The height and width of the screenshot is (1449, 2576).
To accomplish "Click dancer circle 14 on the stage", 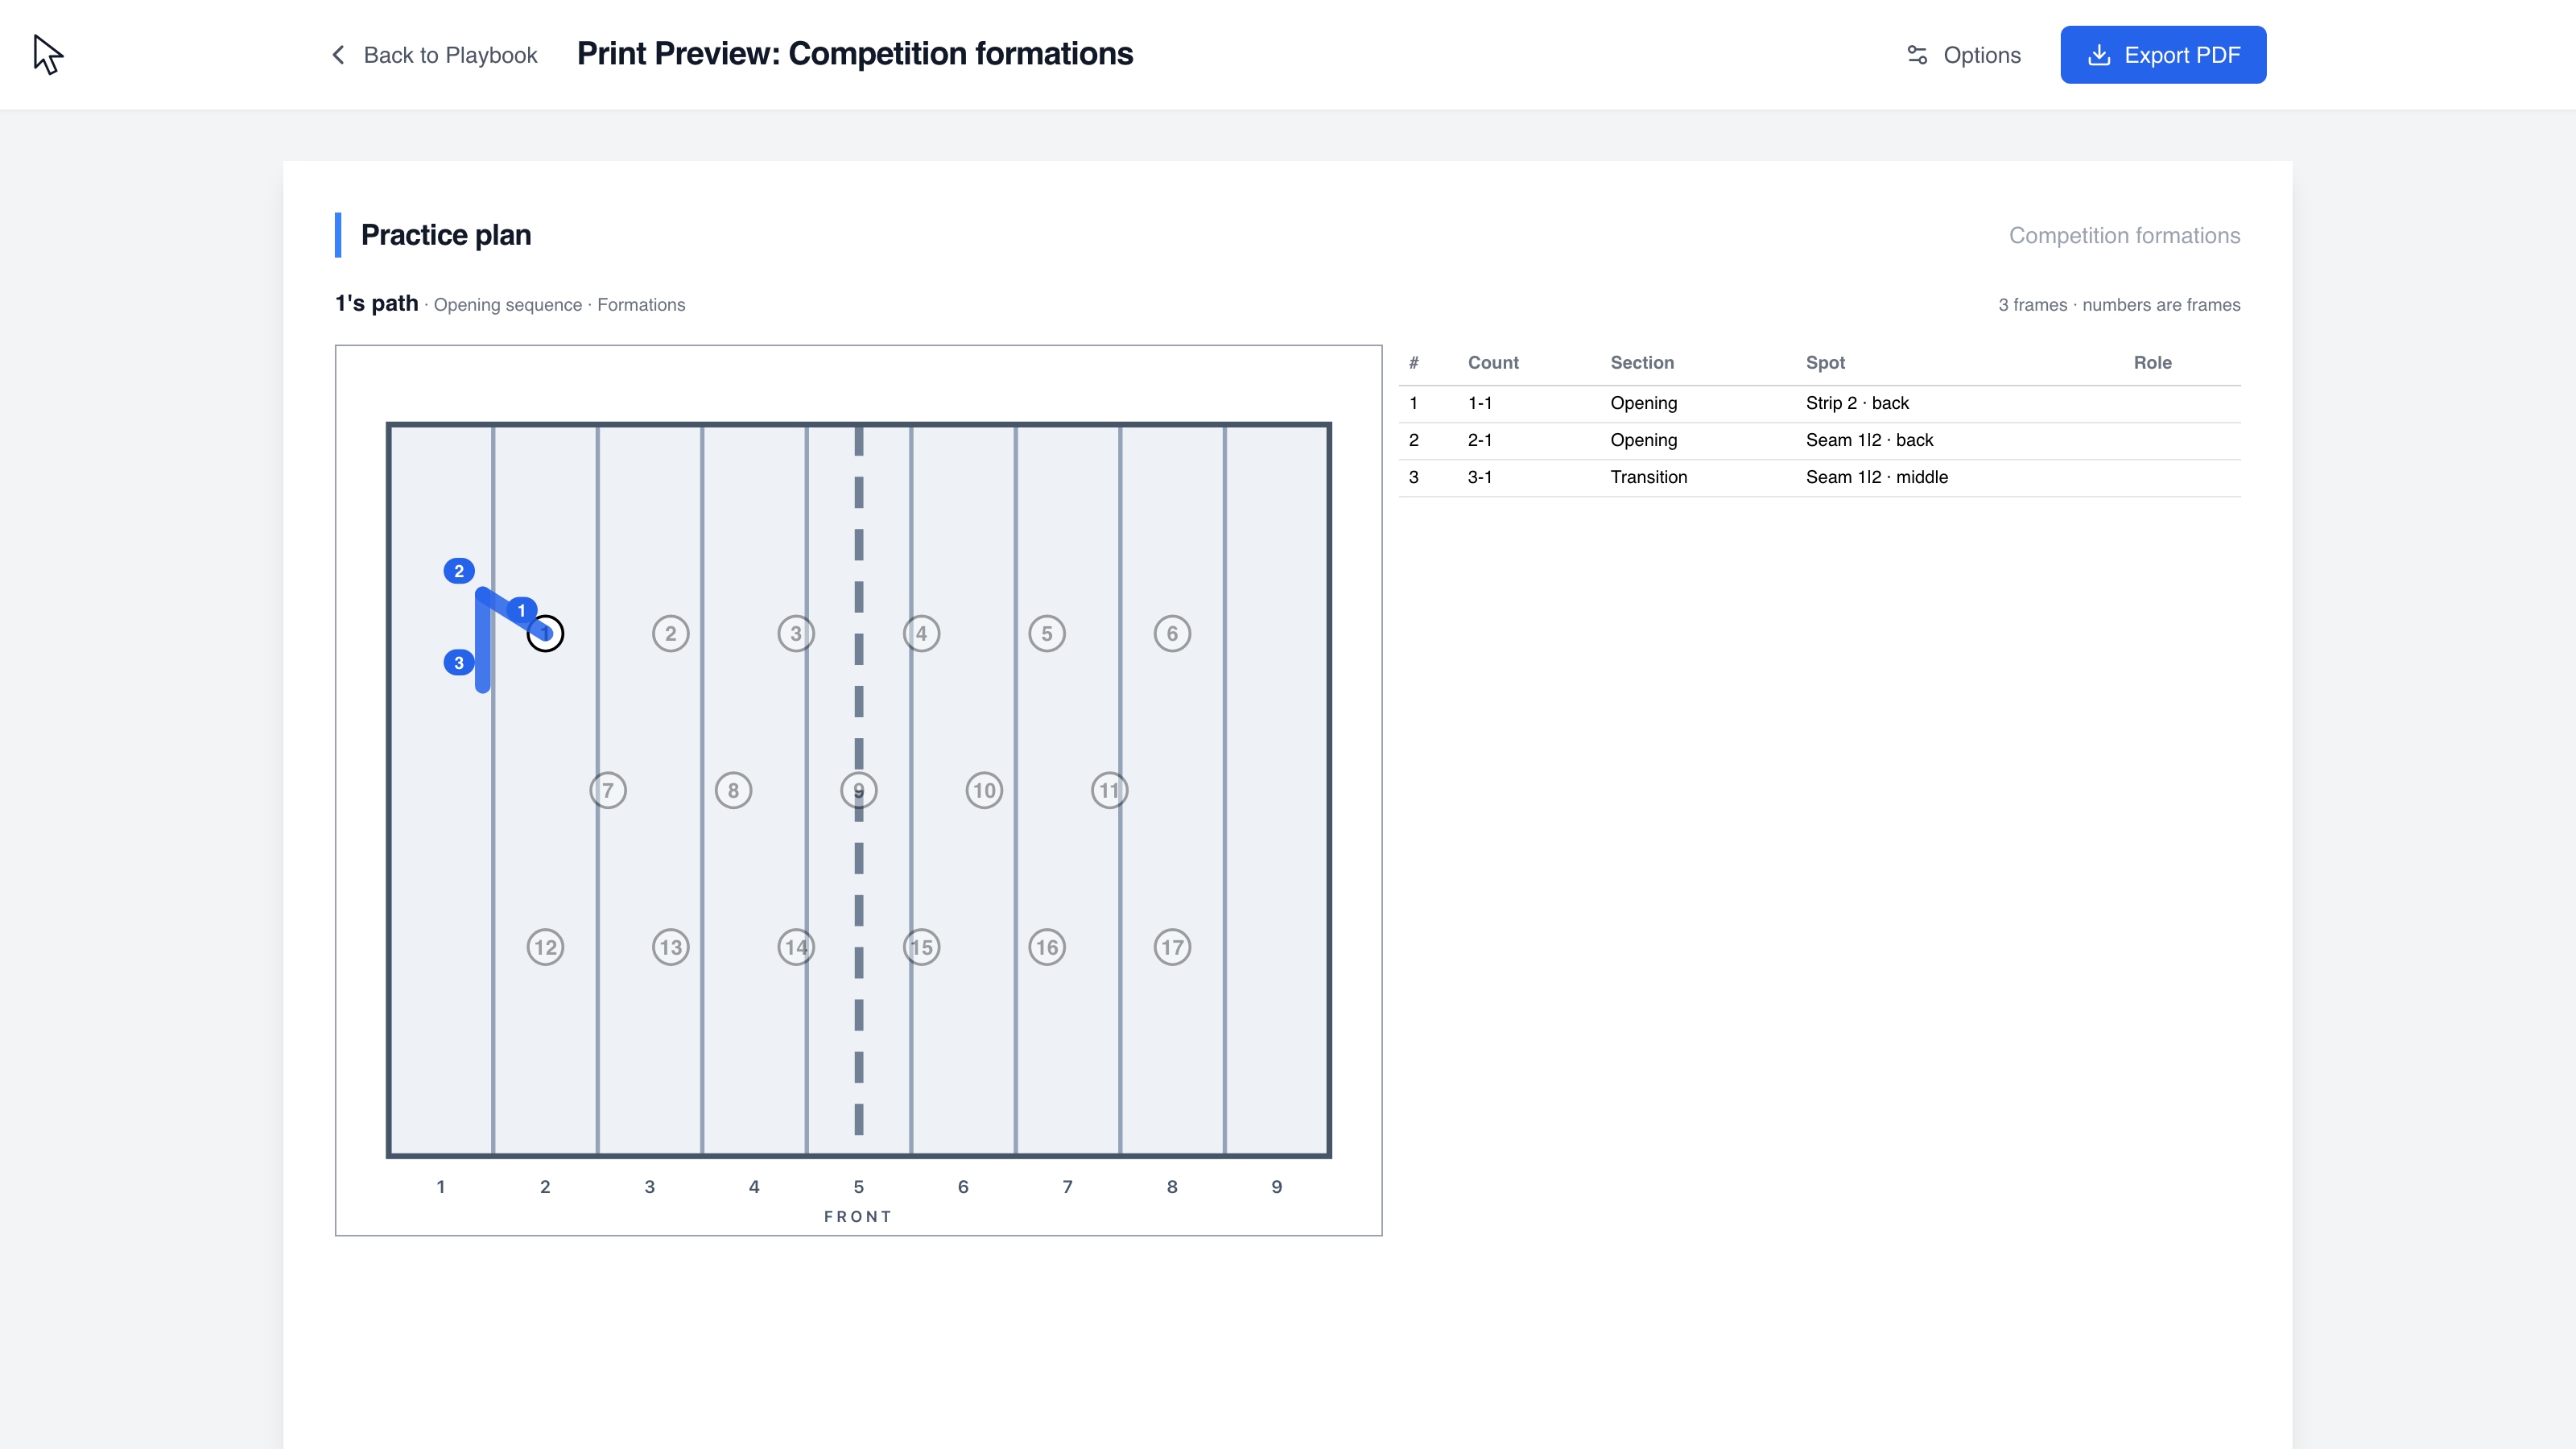I will [x=796, y=947].
